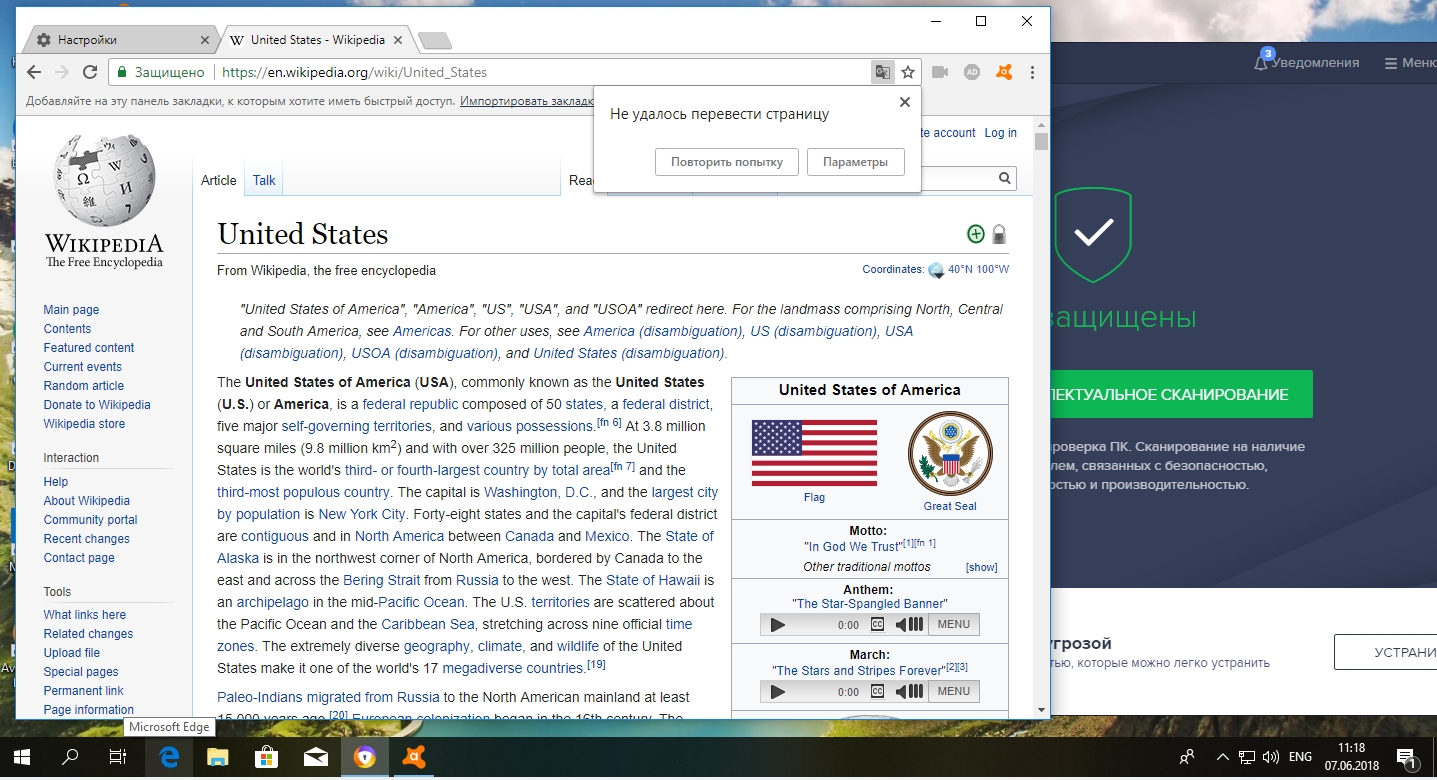Open the coordinates globe map icon
Image resolution: width=1437 pixels, height=780 pixels.
936,270
